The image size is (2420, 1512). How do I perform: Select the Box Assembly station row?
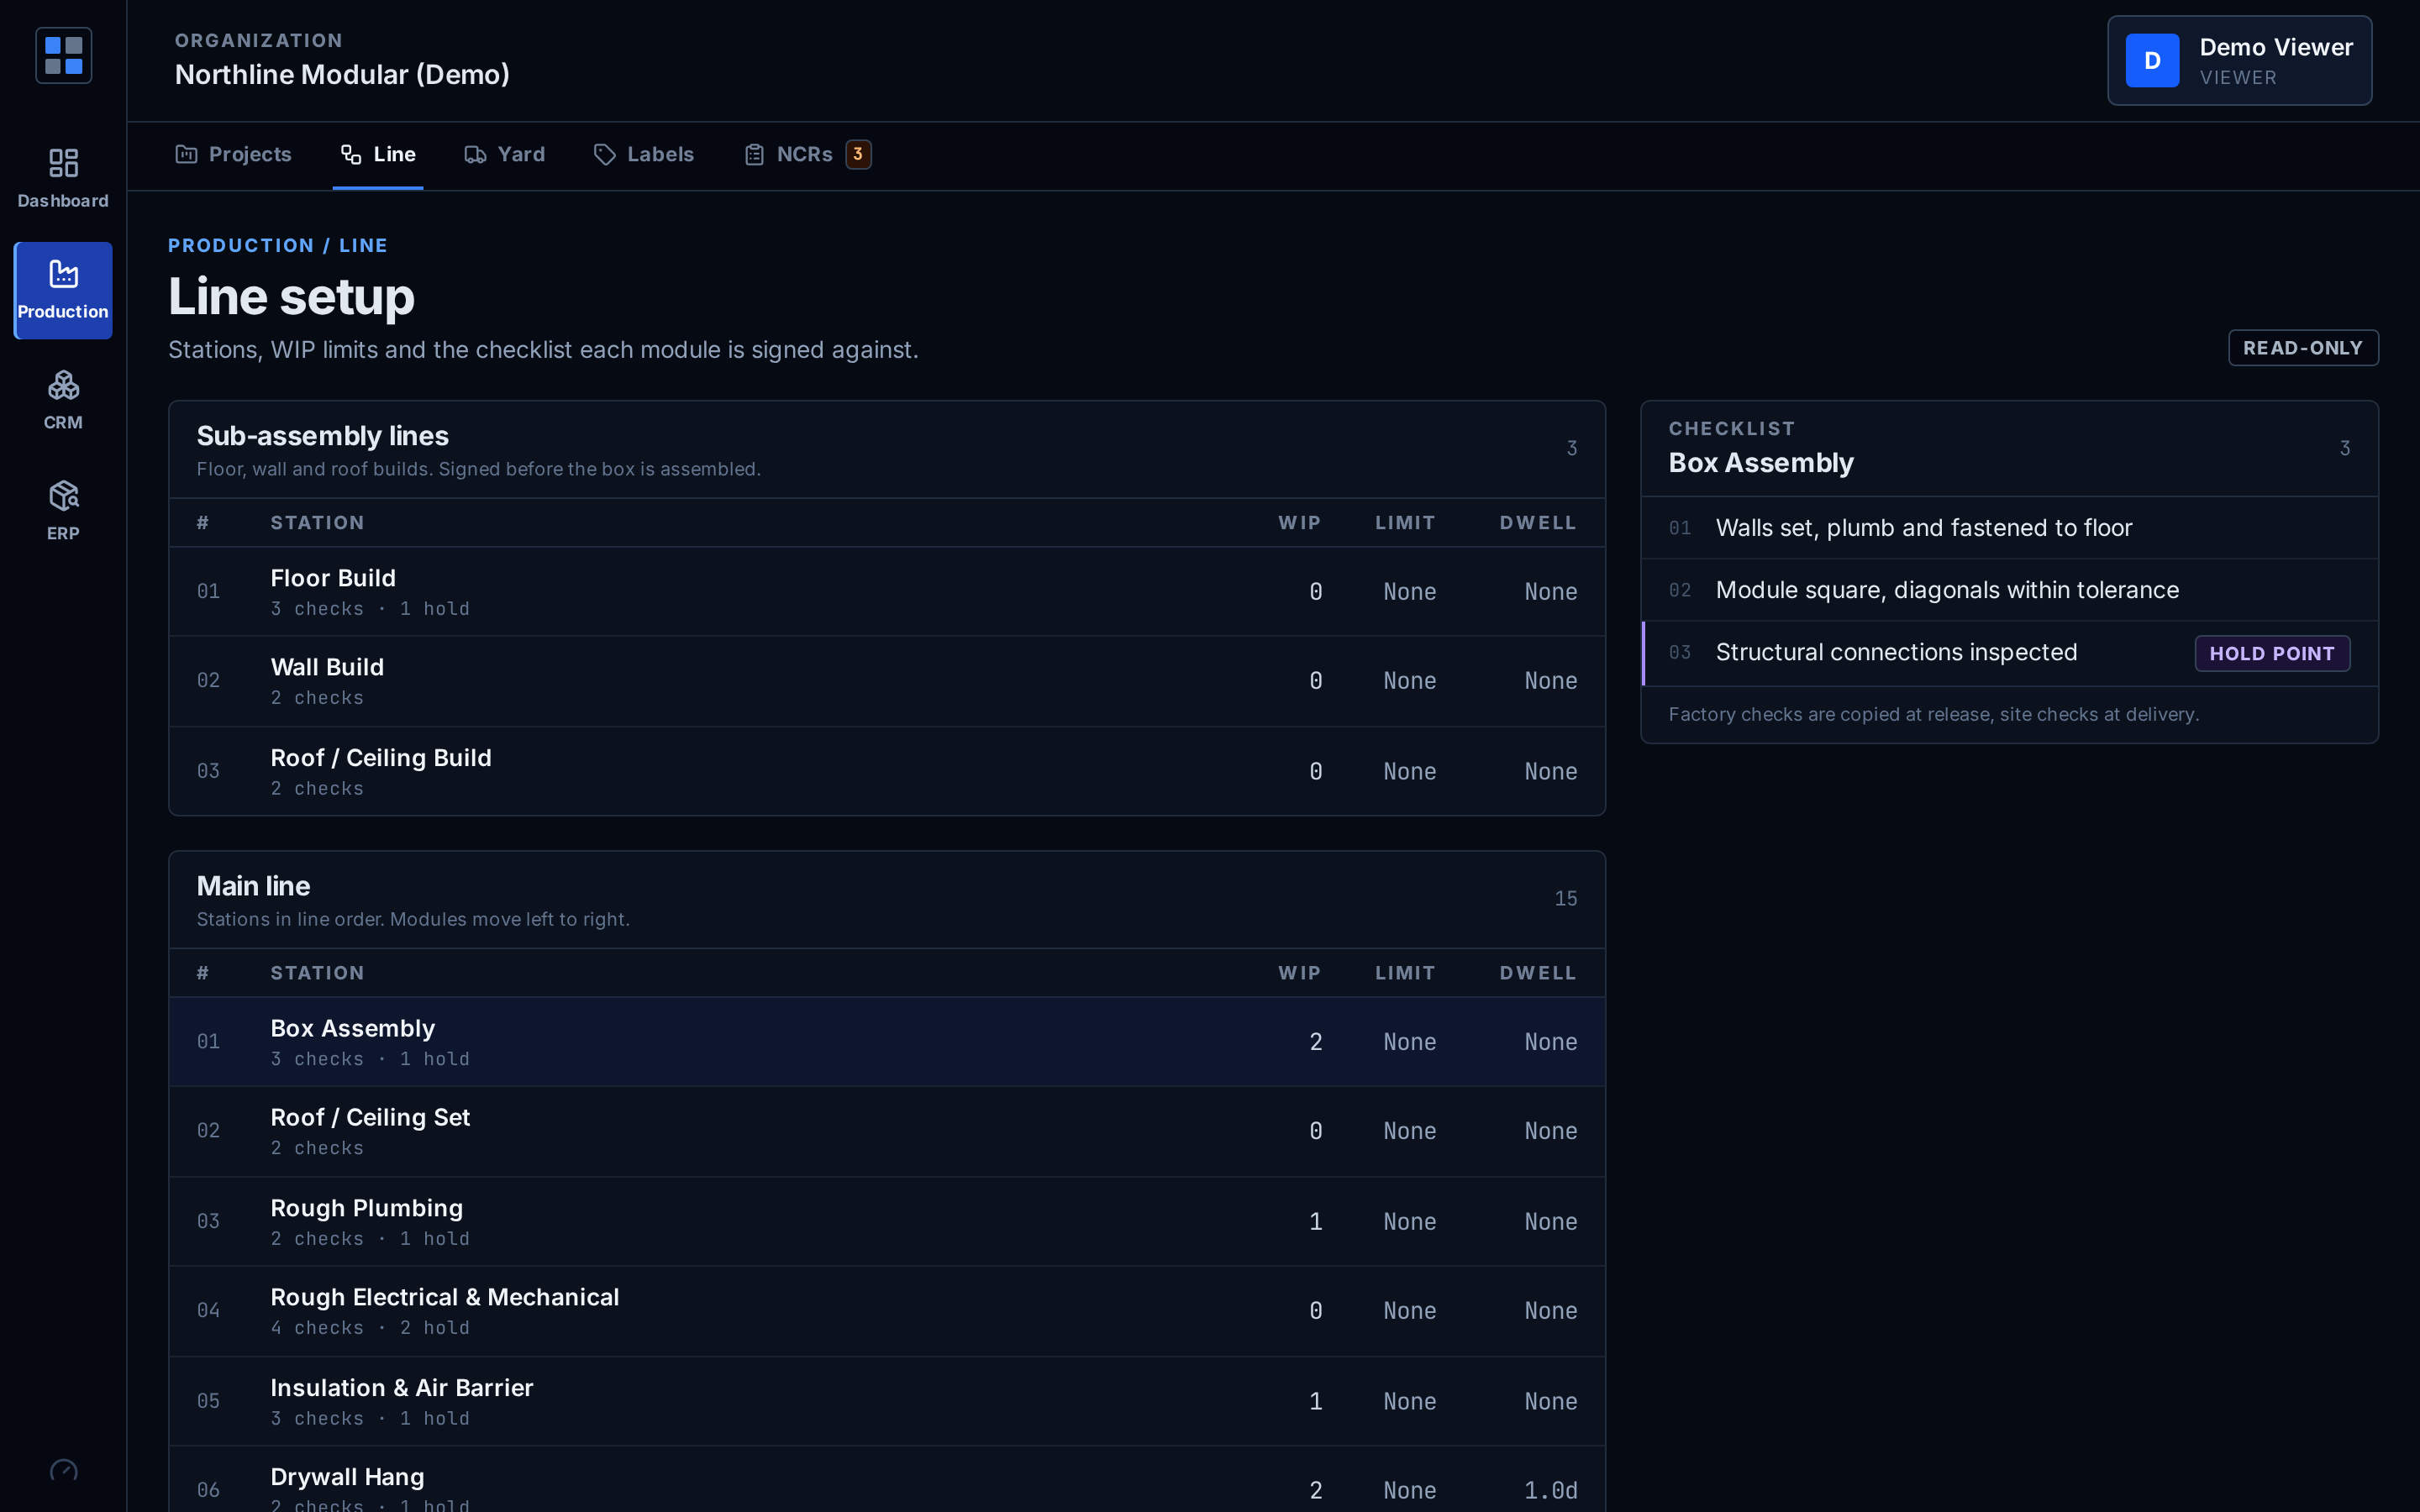[887, 1042]
